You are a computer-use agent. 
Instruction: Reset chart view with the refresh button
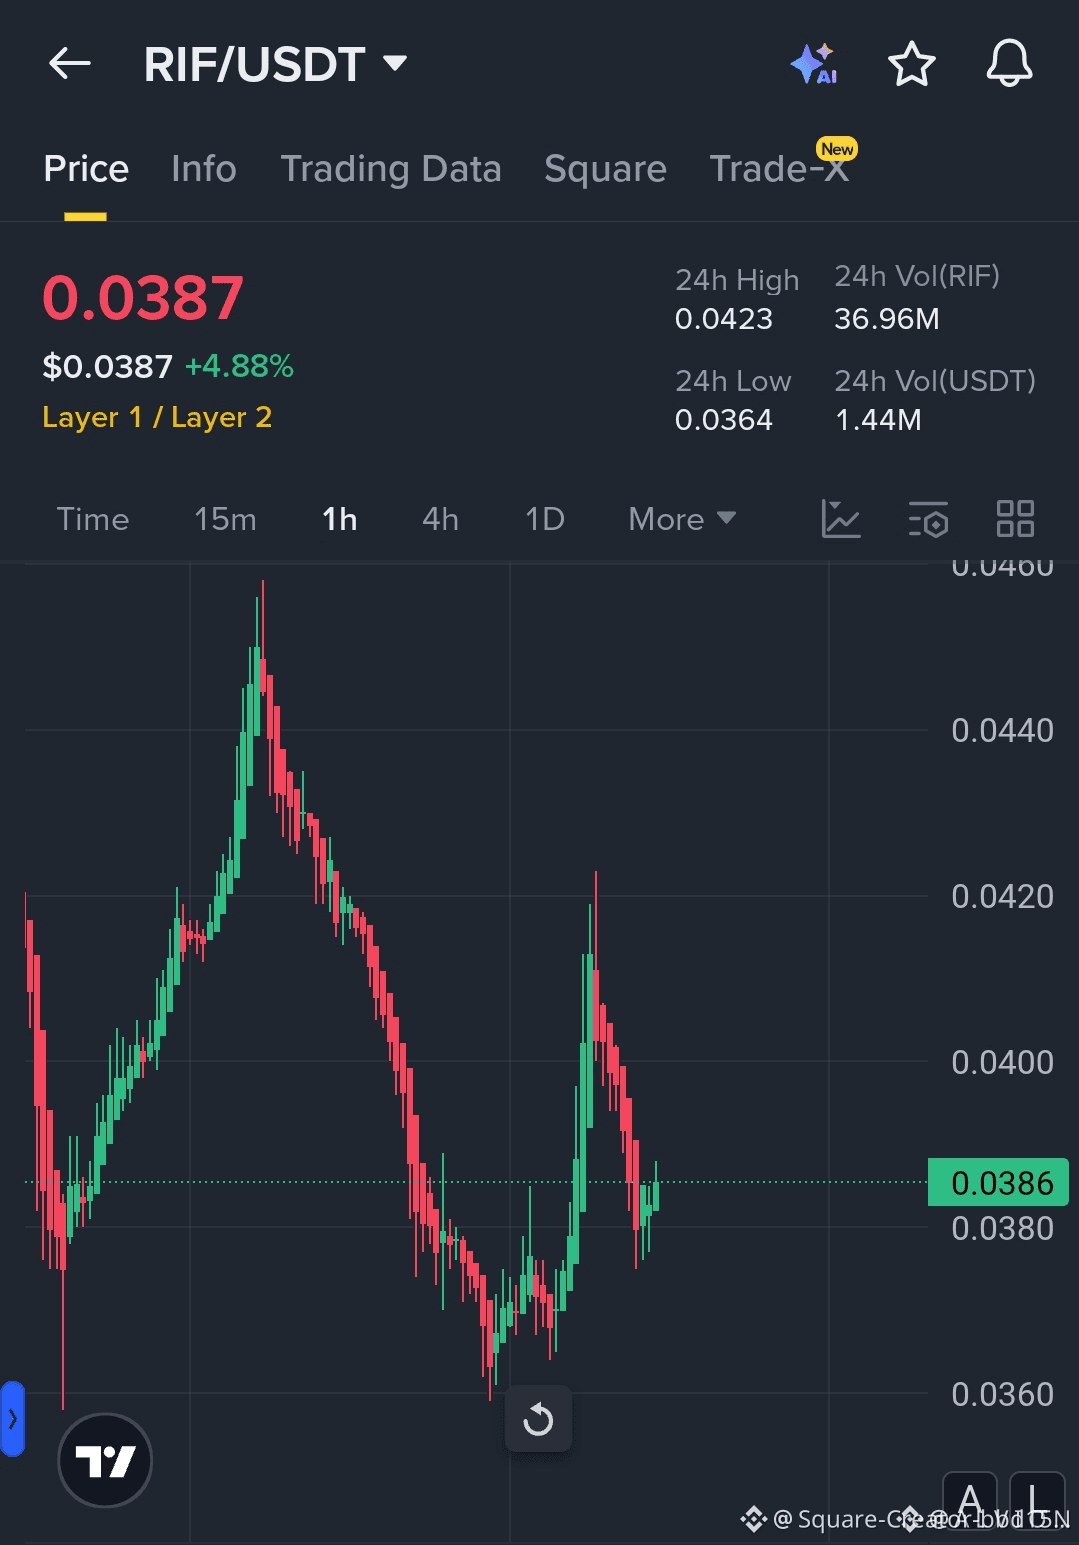(x=538, y=1418)
